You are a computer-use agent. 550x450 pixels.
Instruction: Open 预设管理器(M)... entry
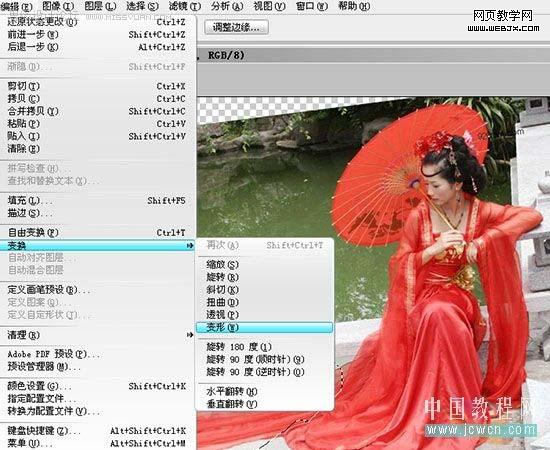click(x=97, y=367)
